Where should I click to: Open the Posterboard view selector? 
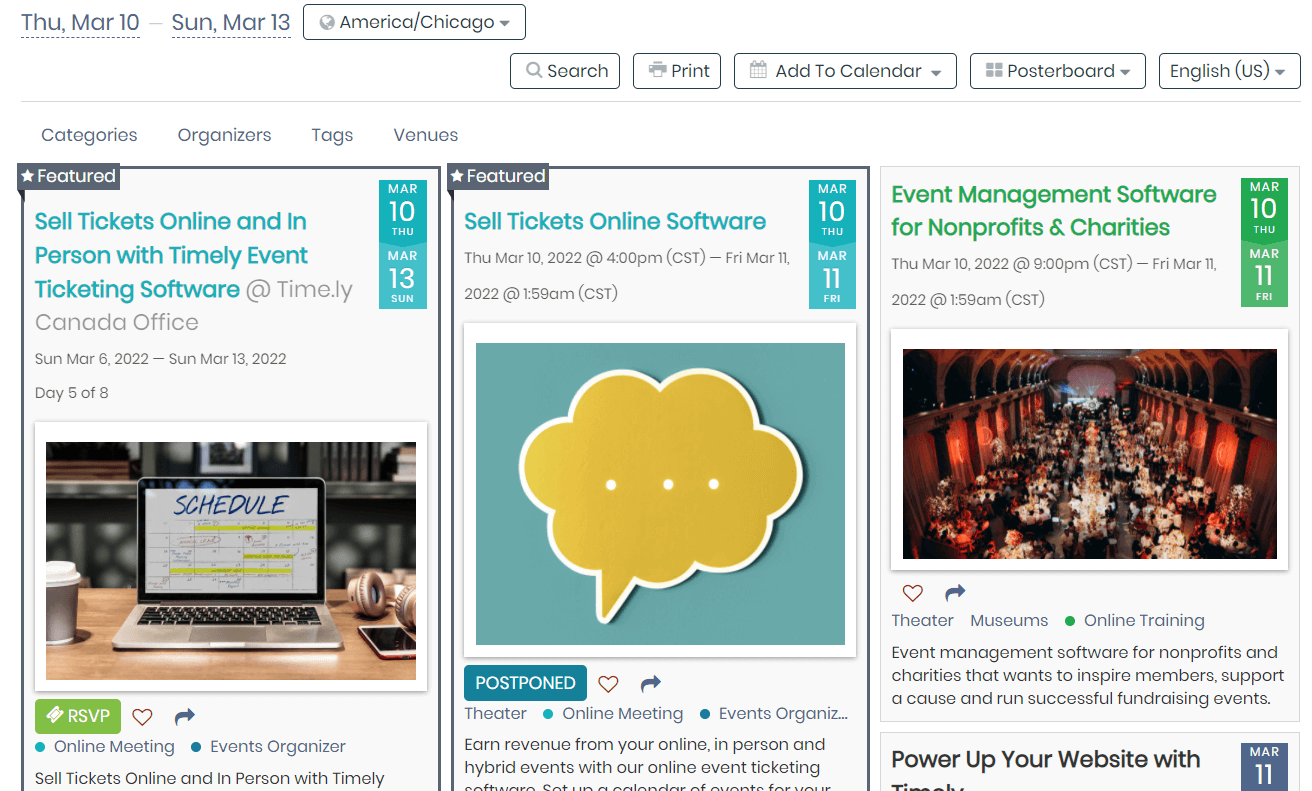1058,71
